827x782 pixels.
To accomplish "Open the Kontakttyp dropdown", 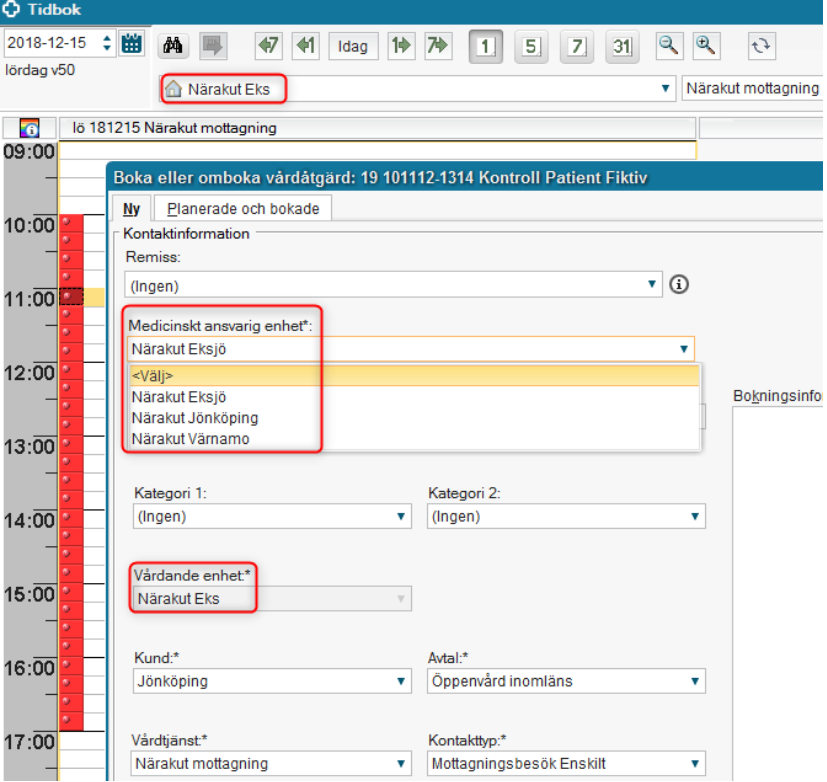I will [x=566, y=763].
